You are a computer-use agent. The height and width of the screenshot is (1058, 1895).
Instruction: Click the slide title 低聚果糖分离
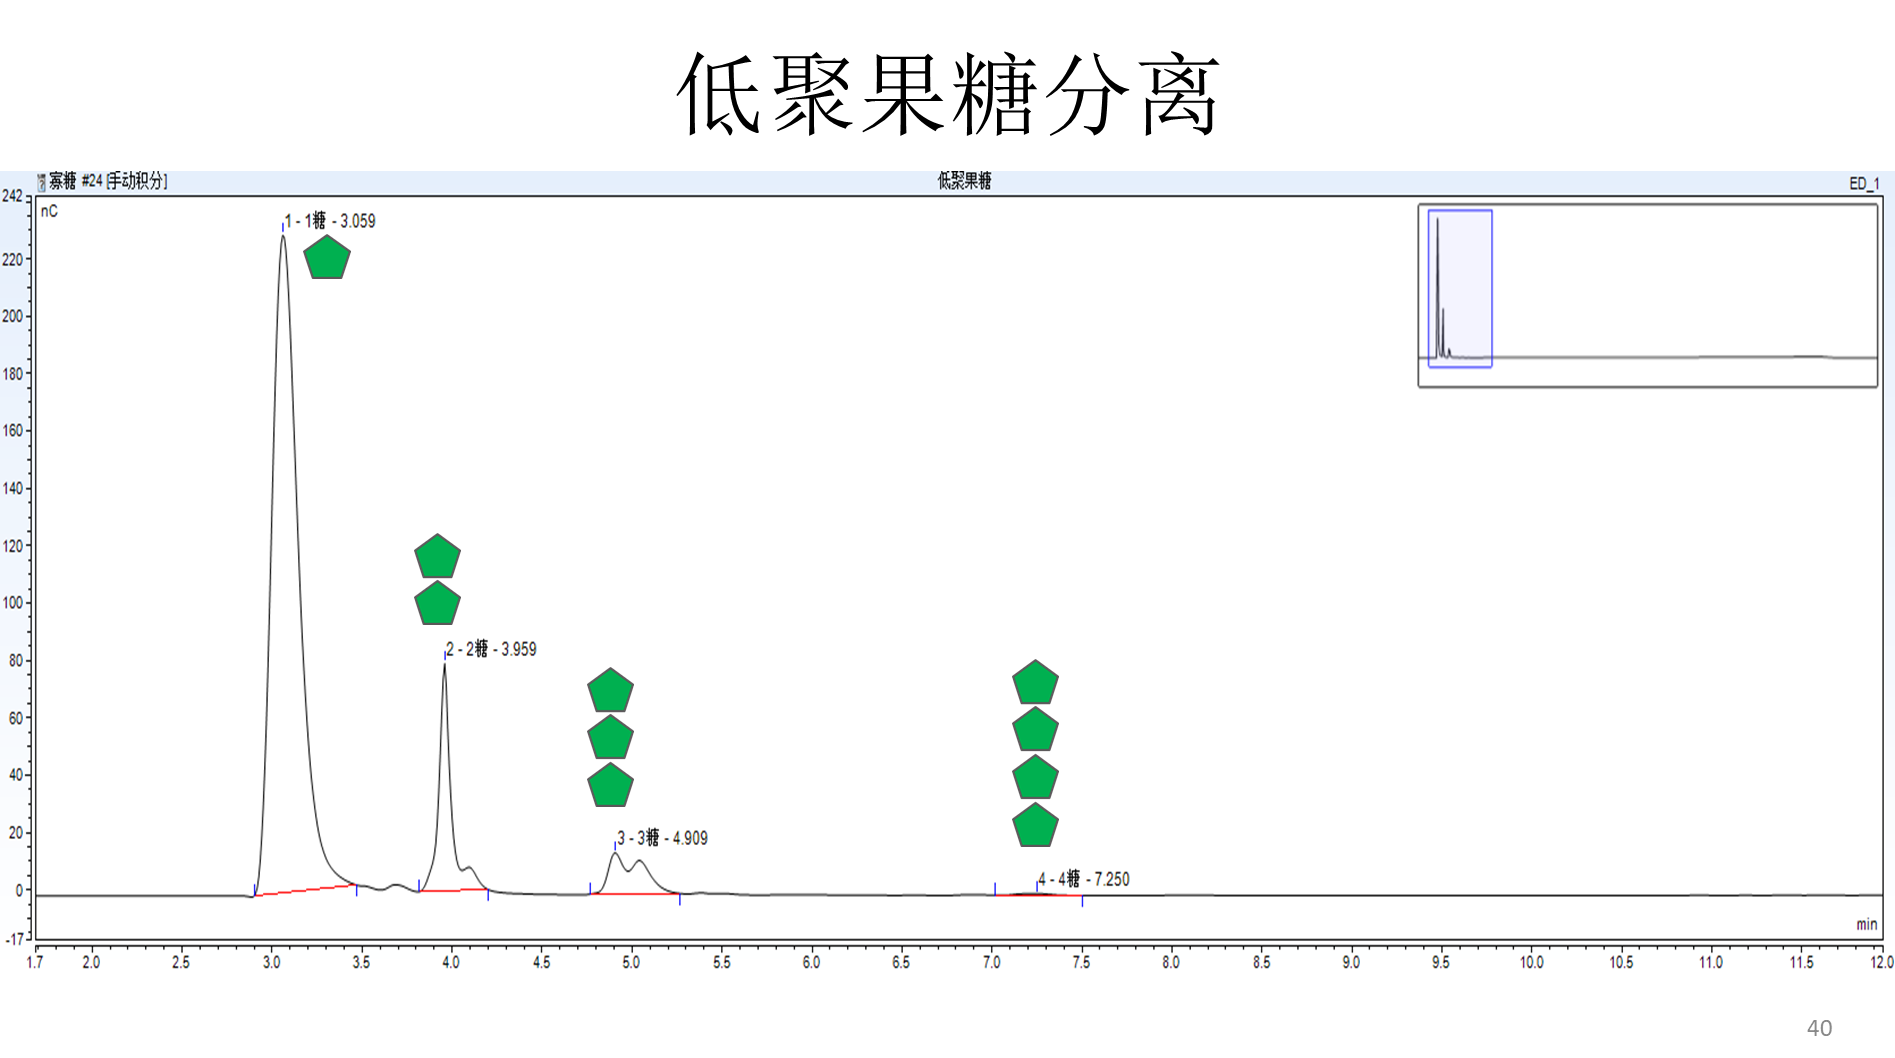click(947, 95)
